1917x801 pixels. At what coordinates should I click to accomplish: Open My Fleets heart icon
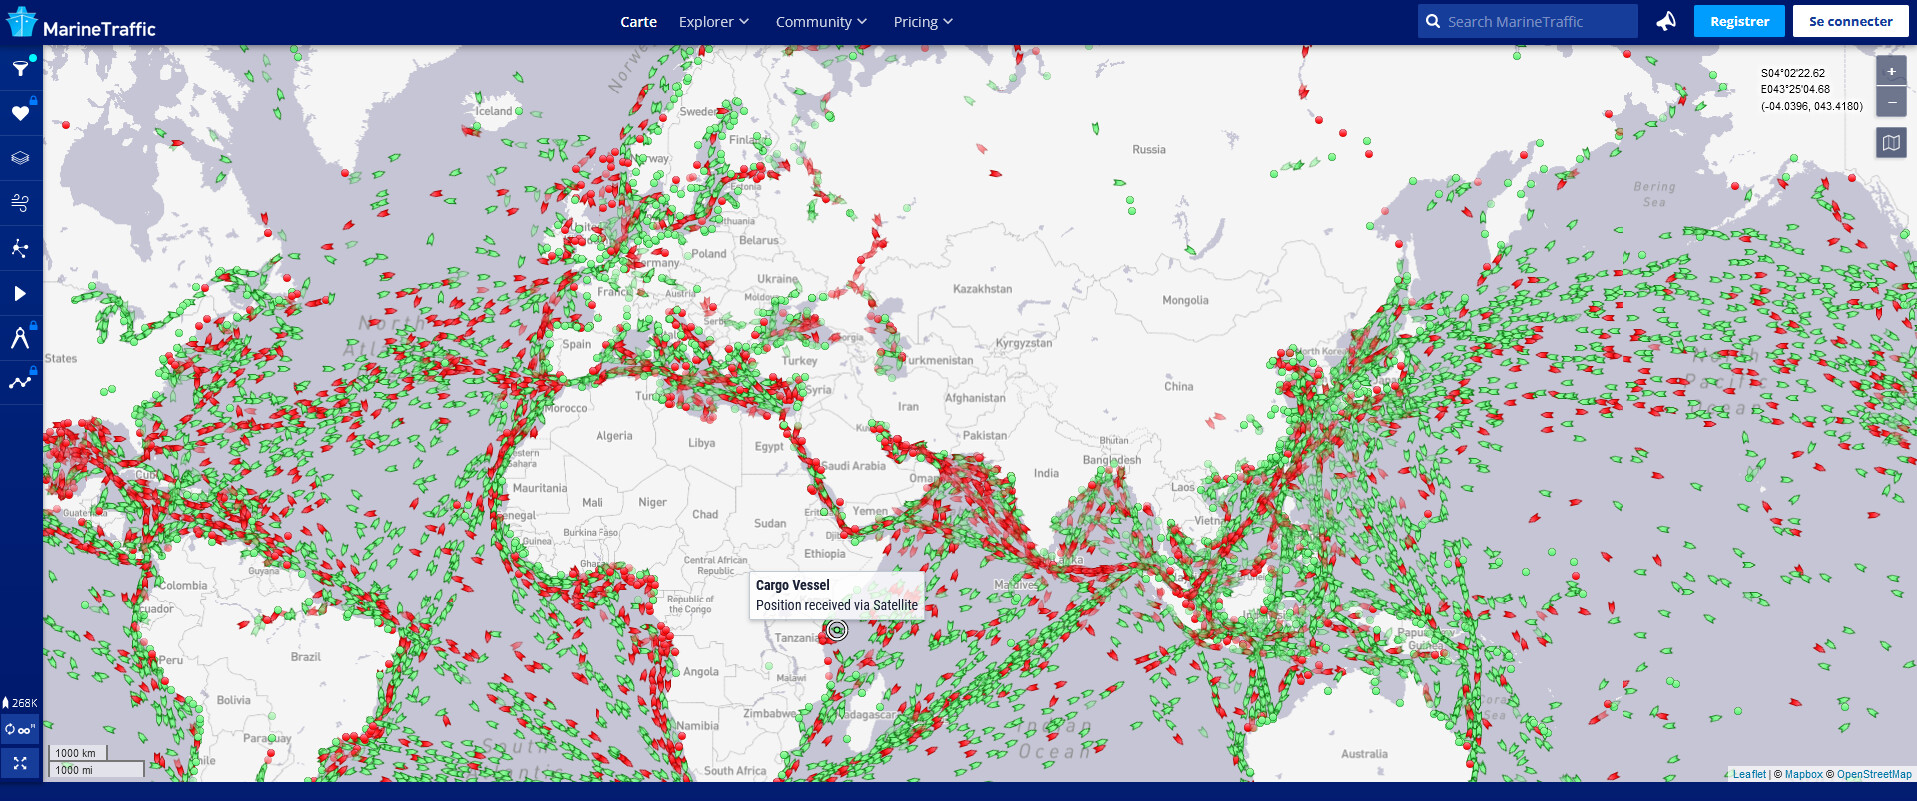pyautogui.click(x=20, y=113)
